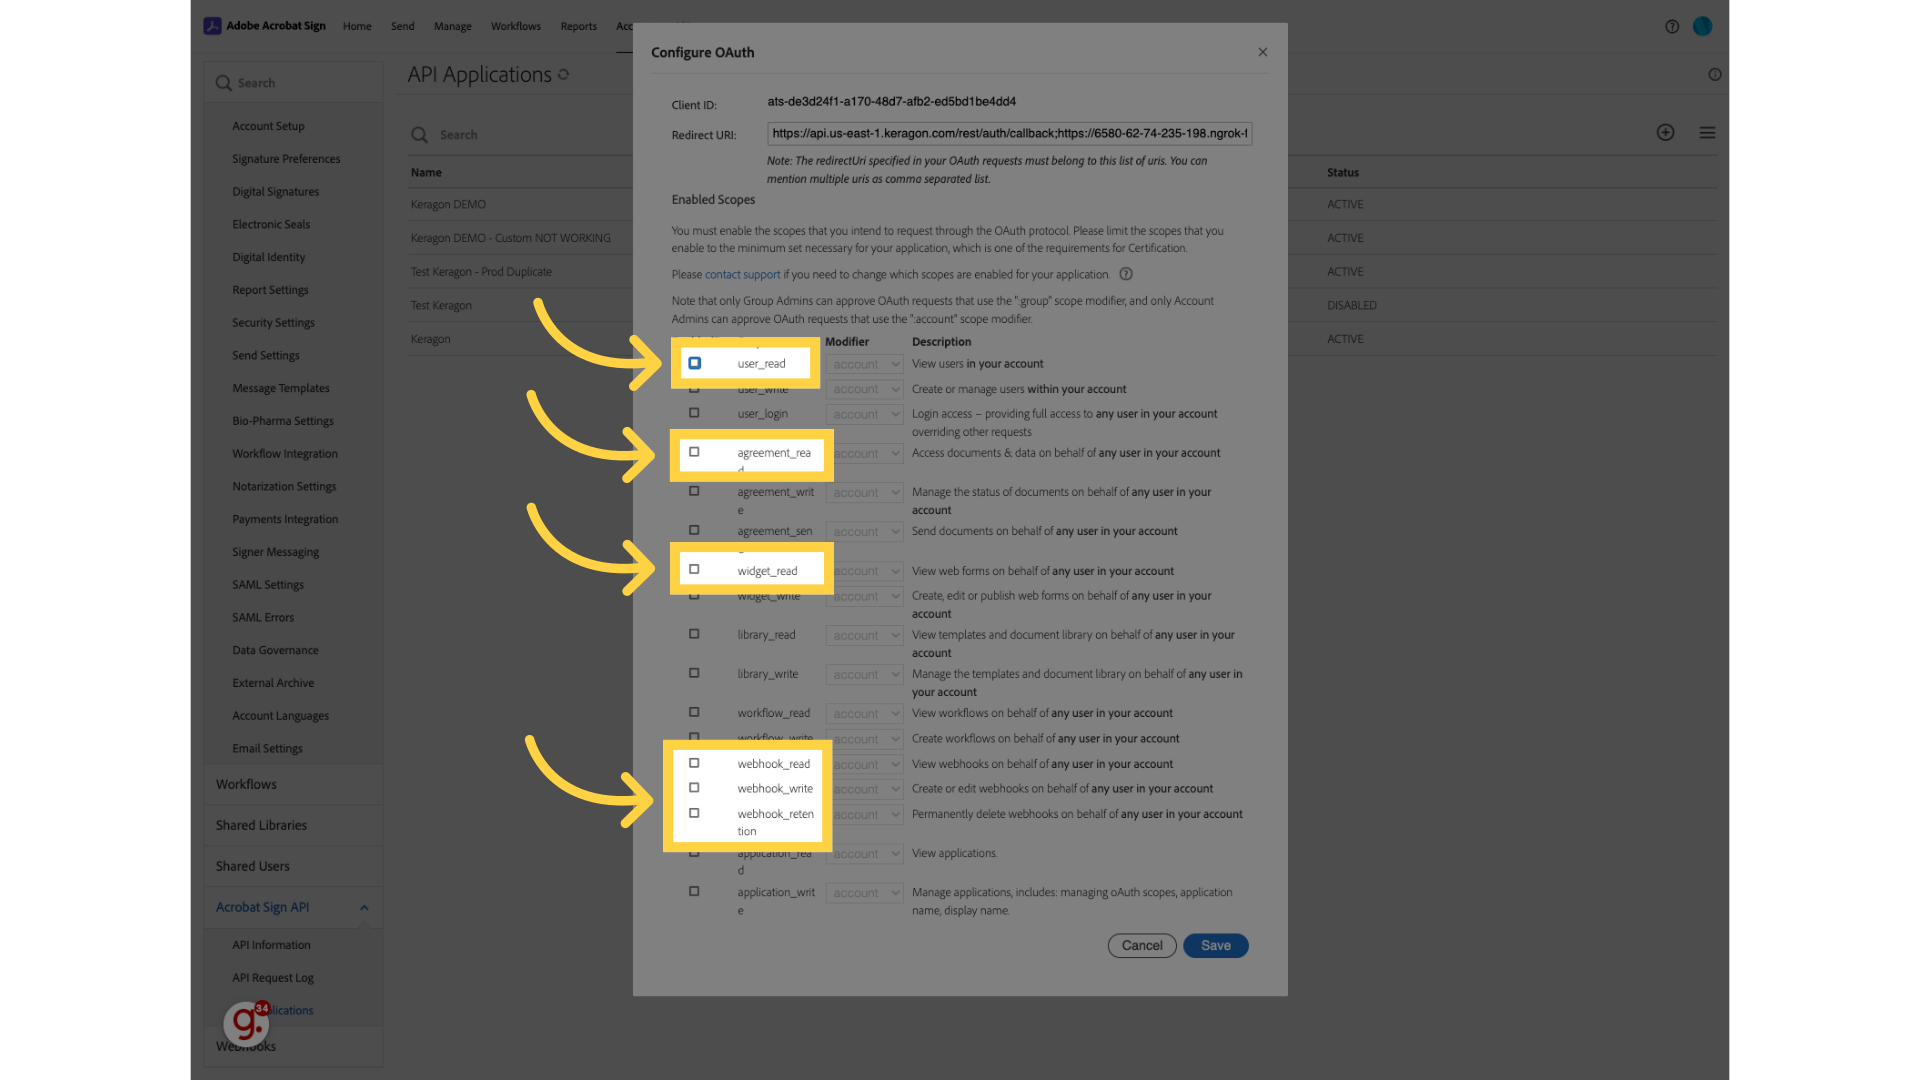Open the workflow_read modifier dropdown

tap(865, 713)
